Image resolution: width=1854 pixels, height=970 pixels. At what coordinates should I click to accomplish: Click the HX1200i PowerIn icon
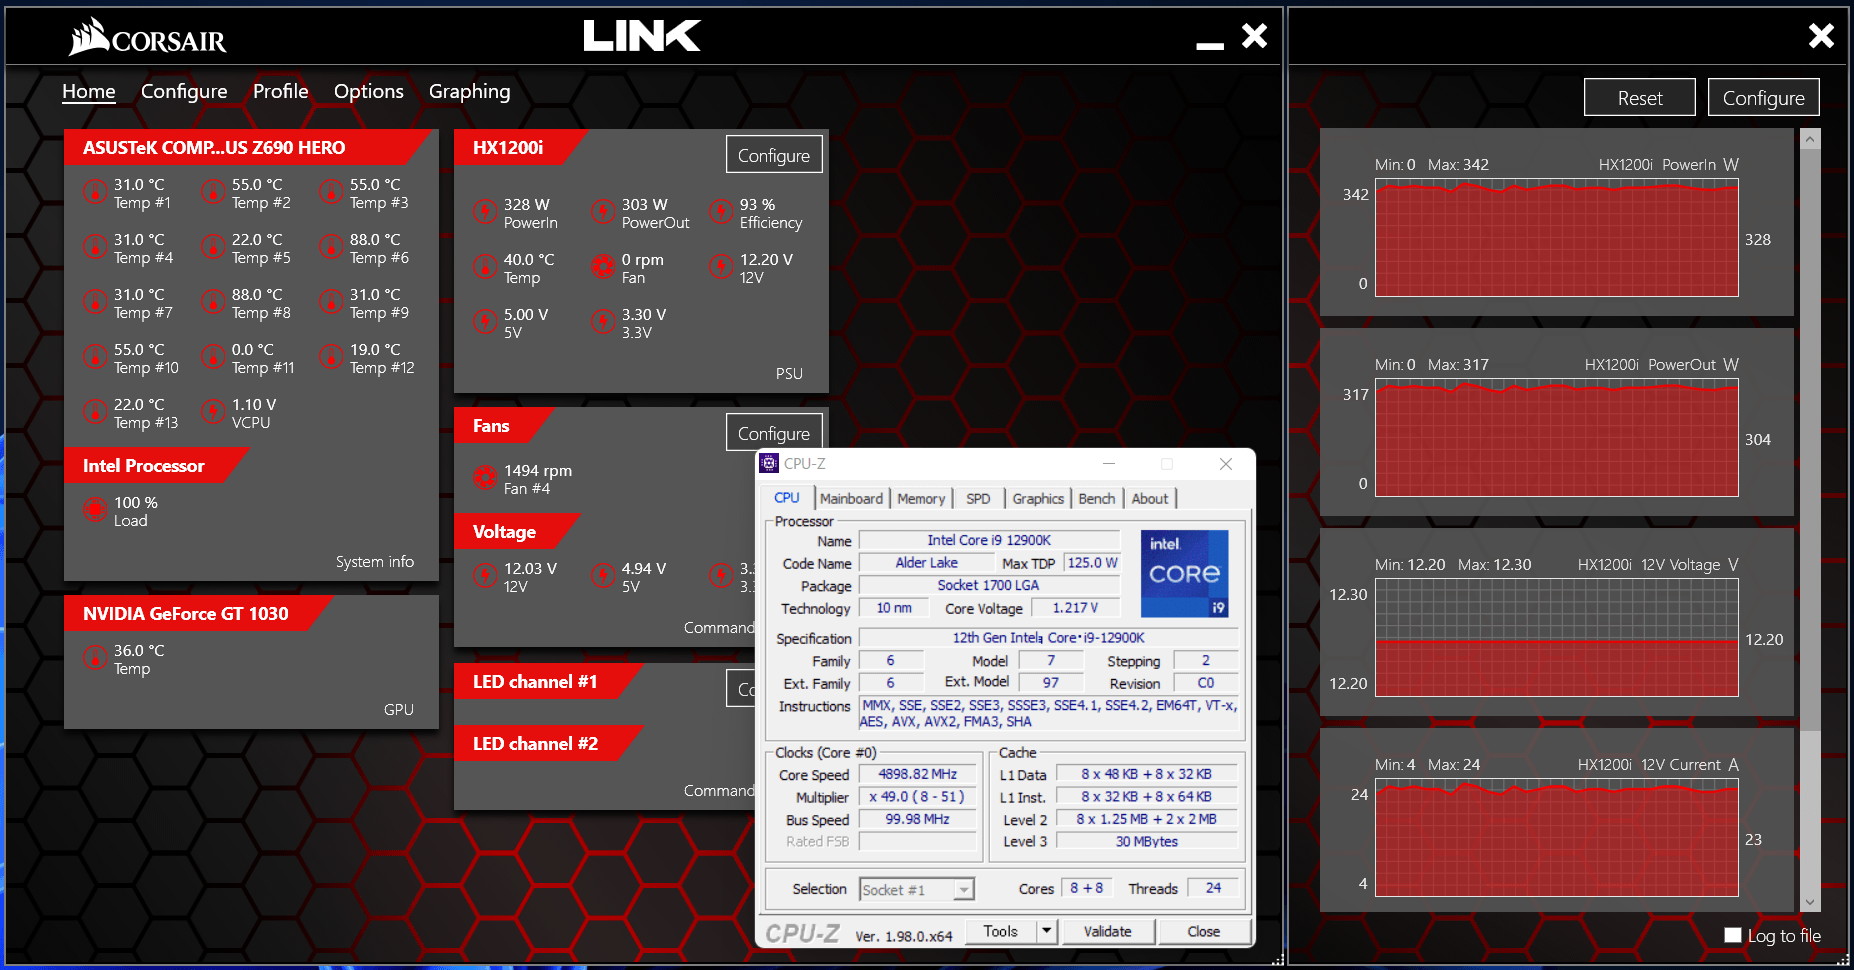[485, 212]
